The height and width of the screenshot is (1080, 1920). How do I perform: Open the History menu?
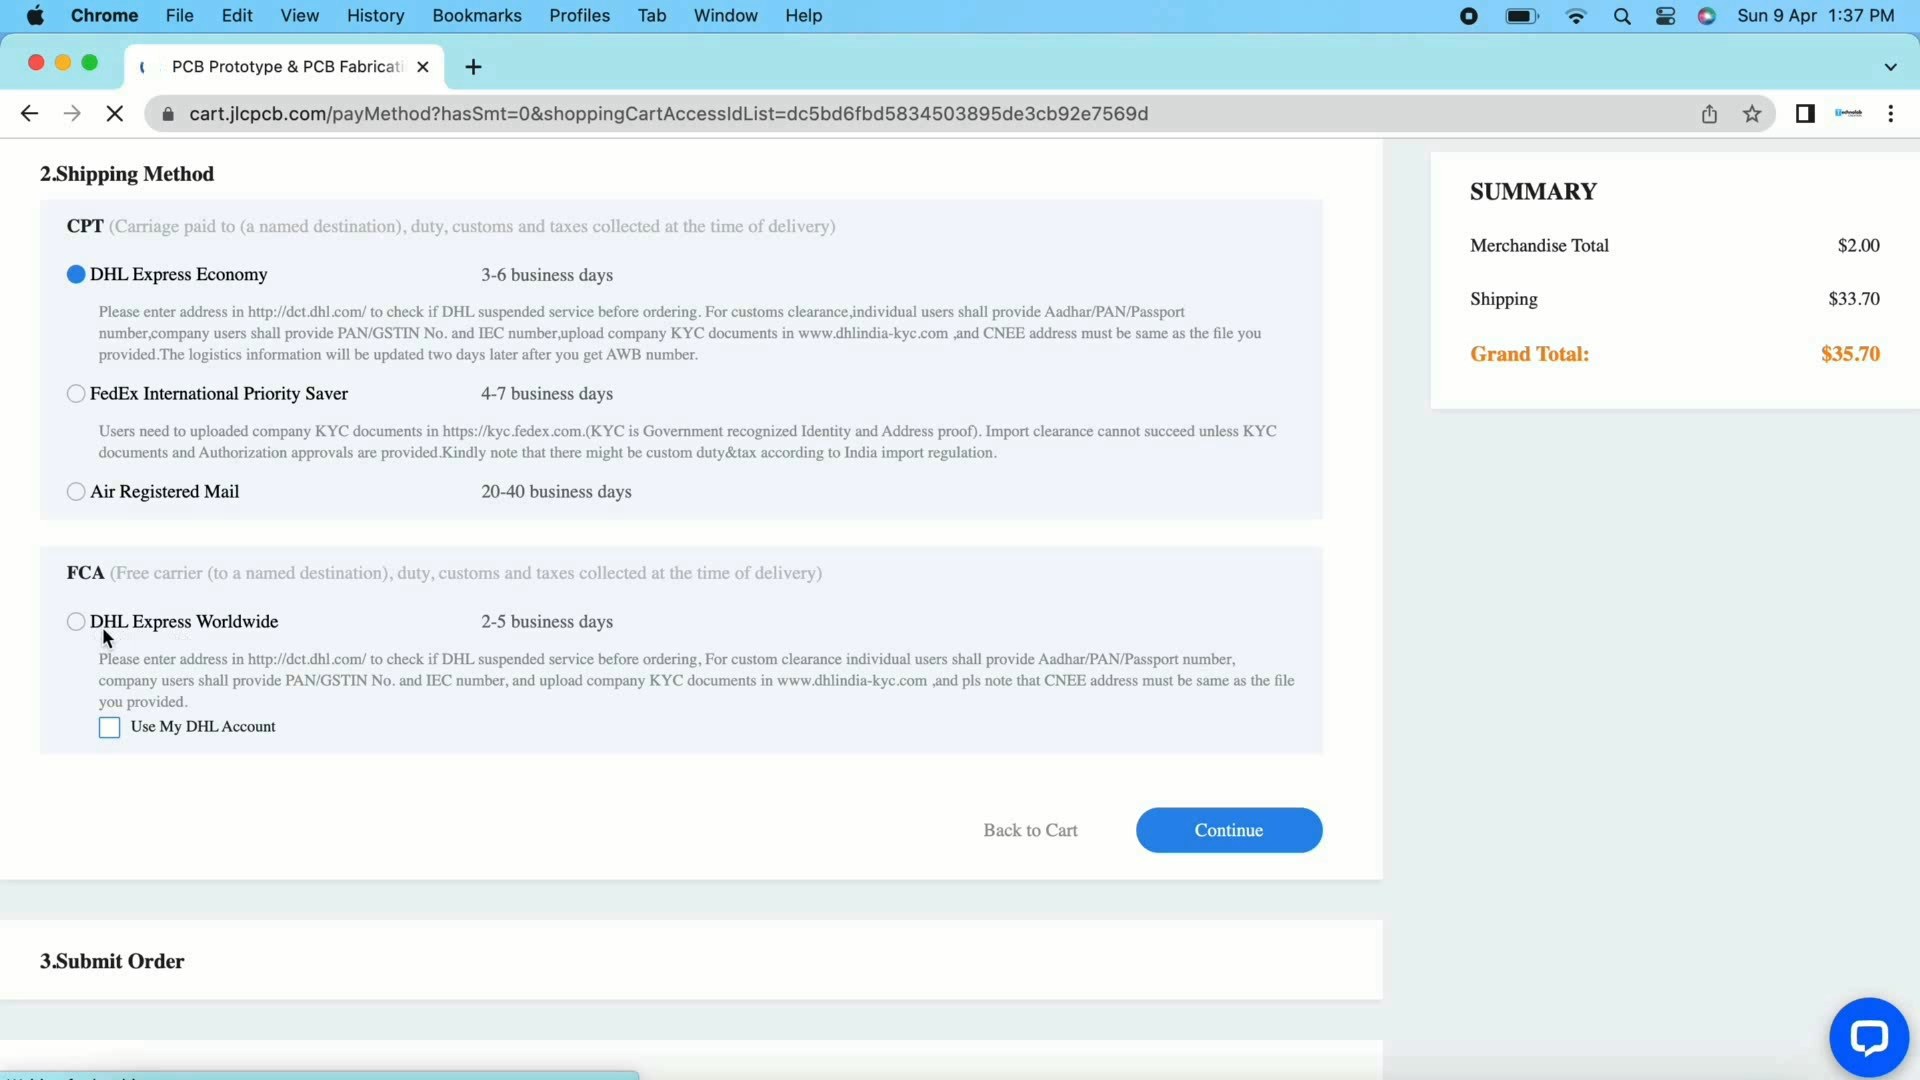click(375, 16)
